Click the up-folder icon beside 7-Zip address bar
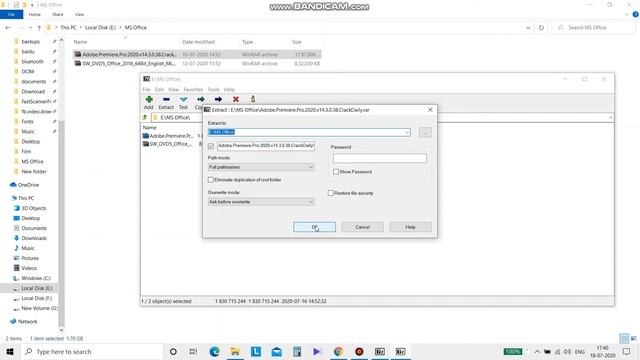 144,118
